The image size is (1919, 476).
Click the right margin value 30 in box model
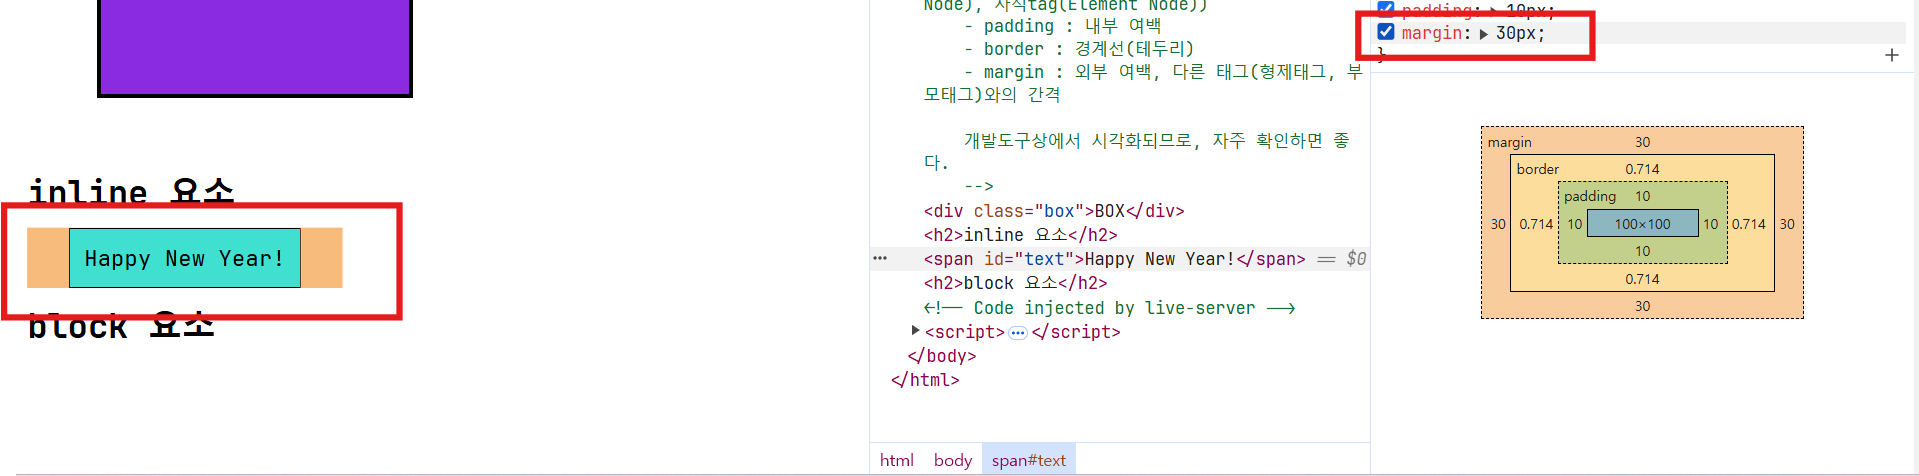click(1787, 224)
